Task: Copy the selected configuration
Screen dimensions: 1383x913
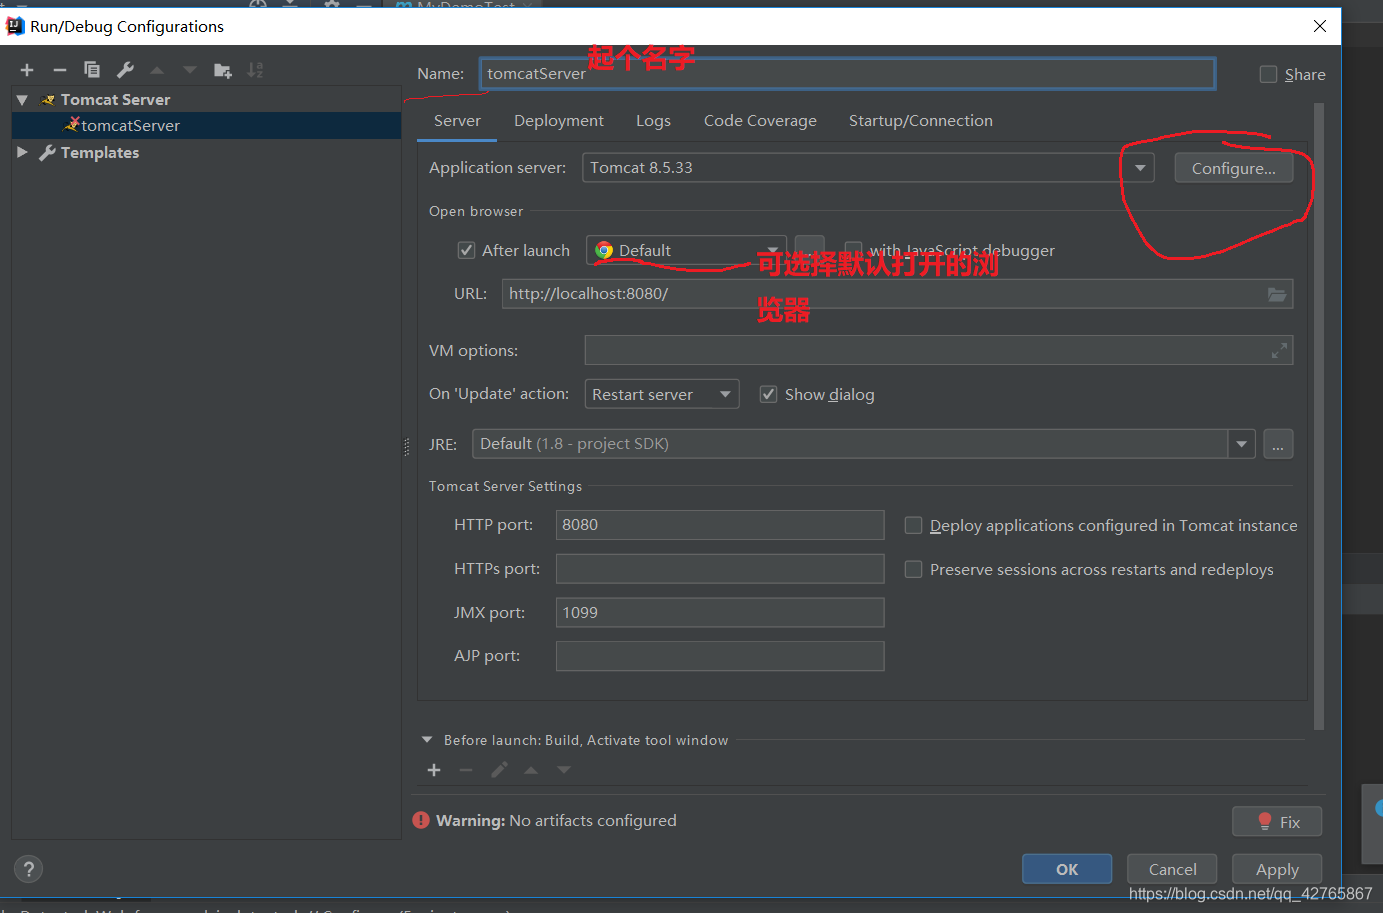Action: (x=92, y=70)
